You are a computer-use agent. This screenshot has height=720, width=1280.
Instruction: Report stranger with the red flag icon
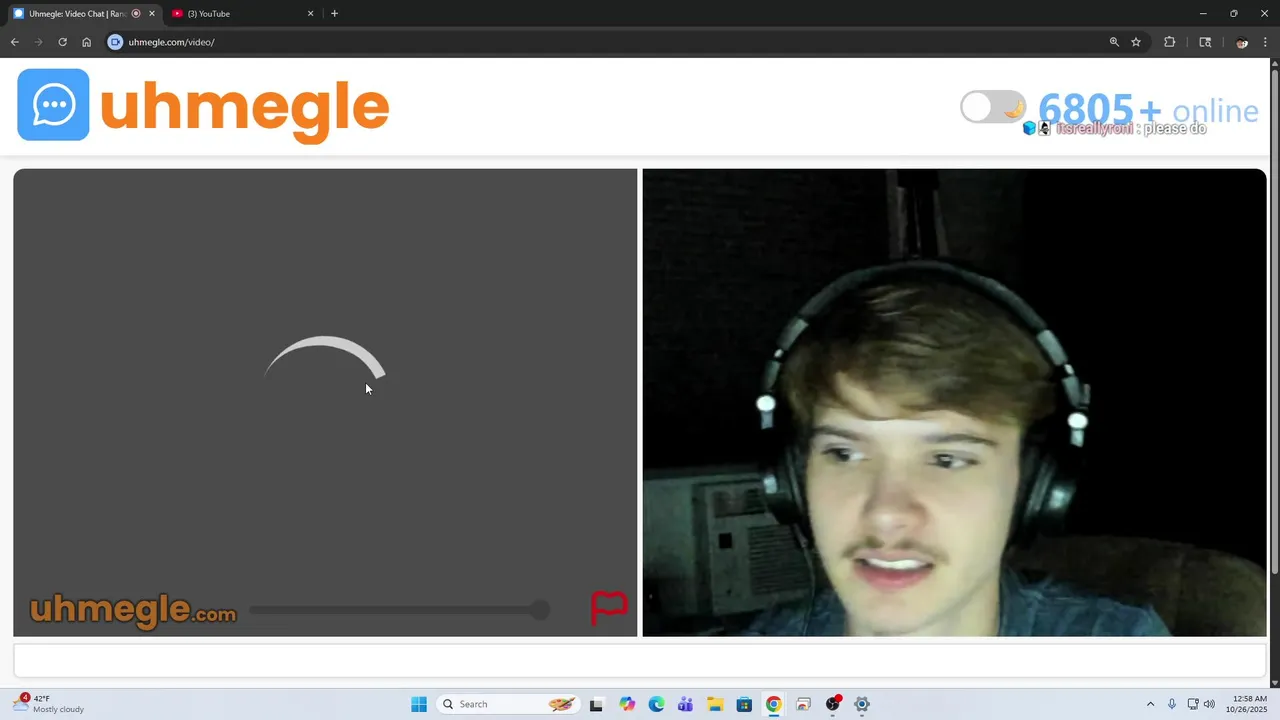609,607
